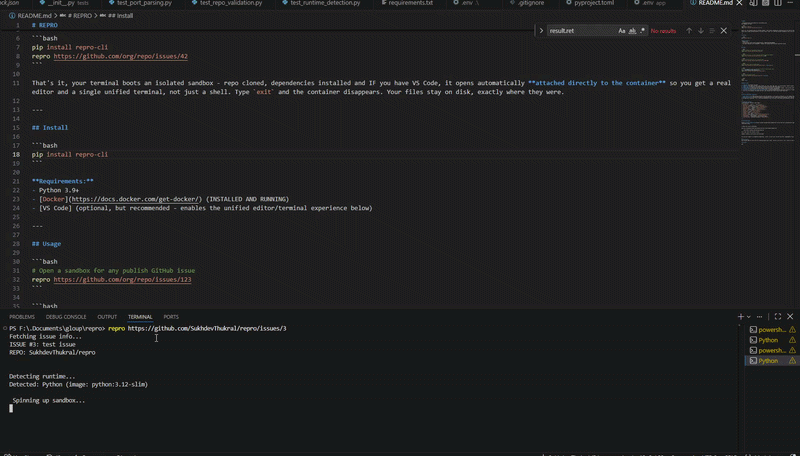Click the docs.docker.com/get-docker link
This screenshot has width=800, height=456.
pos(135,199)
